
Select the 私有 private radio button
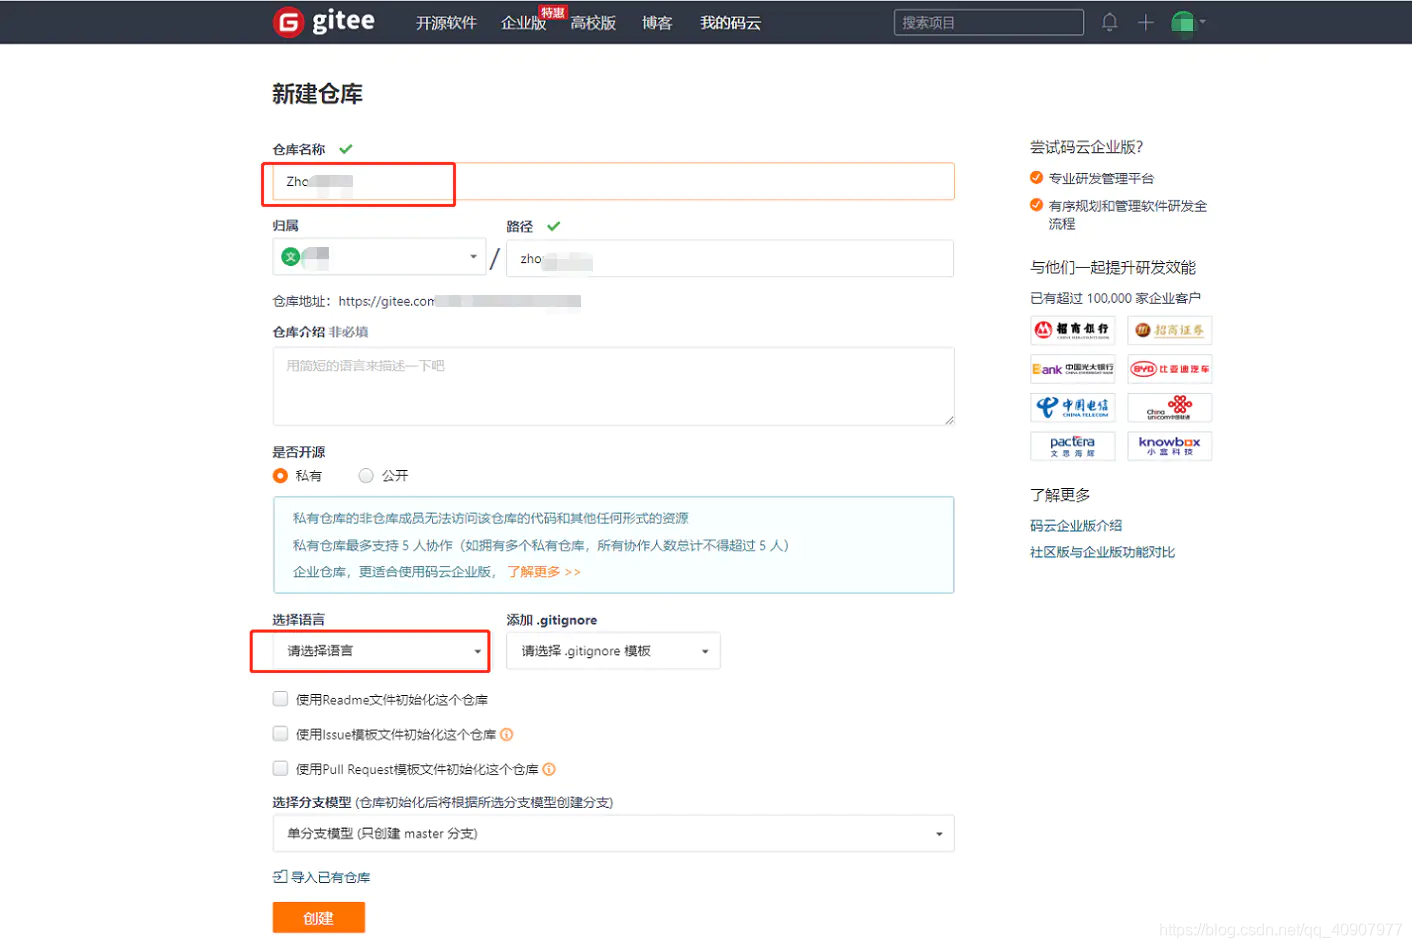281,476
